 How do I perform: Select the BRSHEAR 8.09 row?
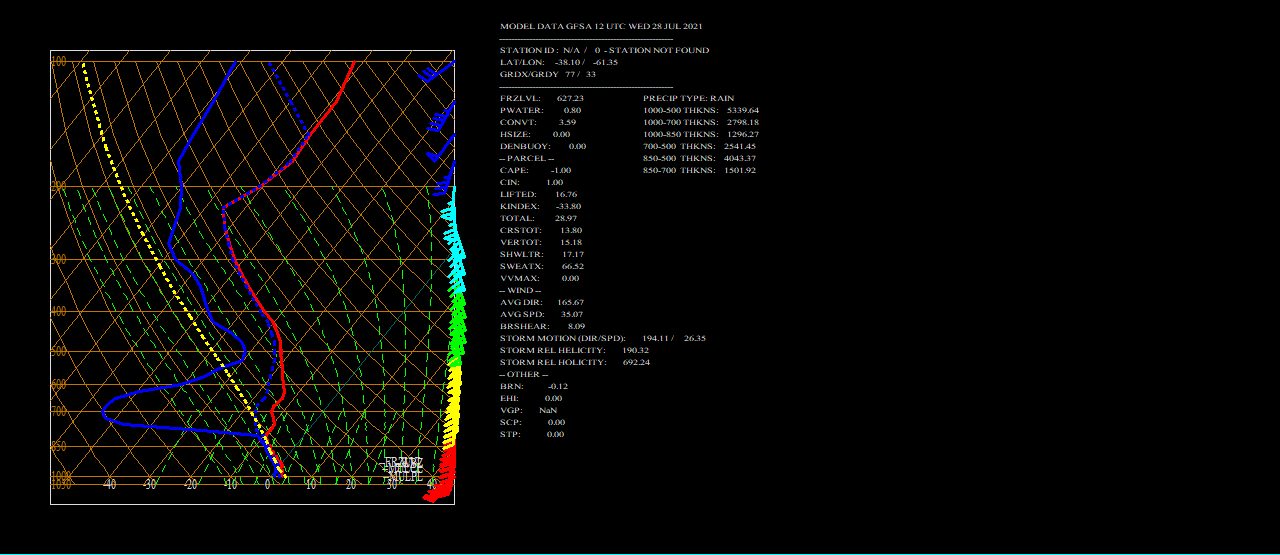[x=542, y=326]
